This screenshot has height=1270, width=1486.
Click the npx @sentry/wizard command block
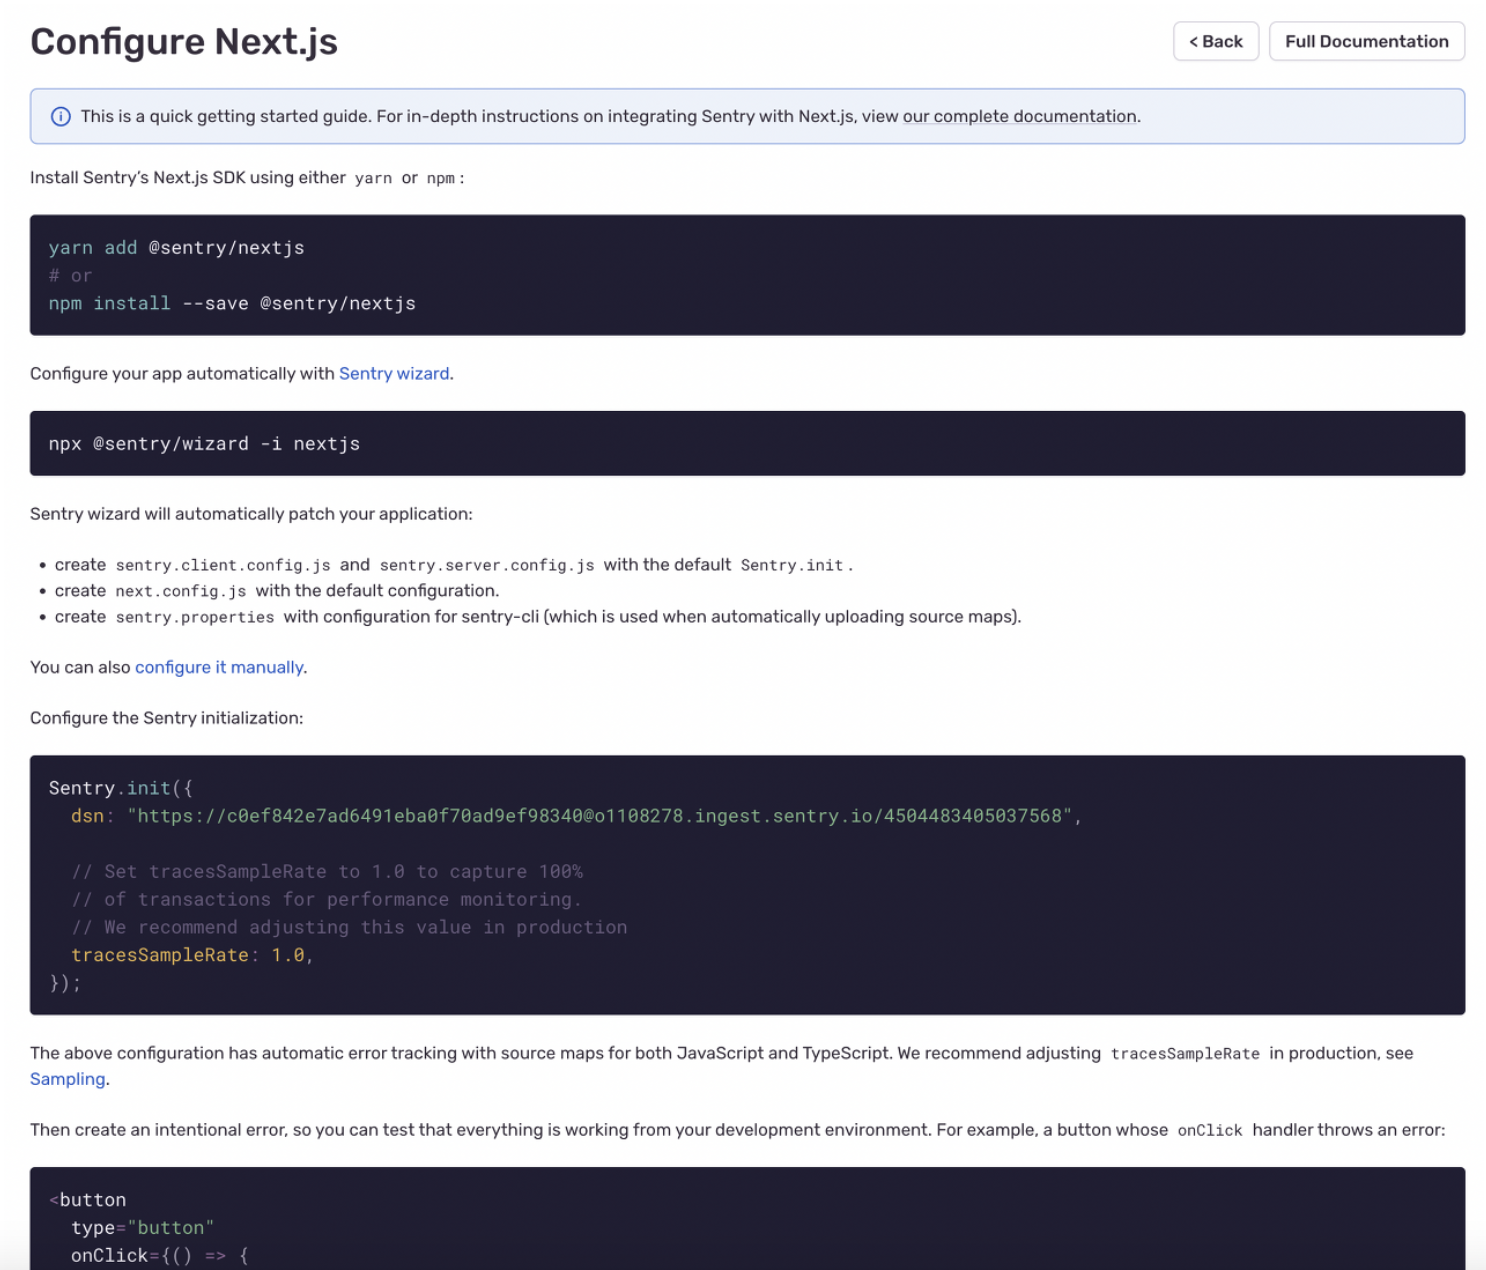pos(204,444)
